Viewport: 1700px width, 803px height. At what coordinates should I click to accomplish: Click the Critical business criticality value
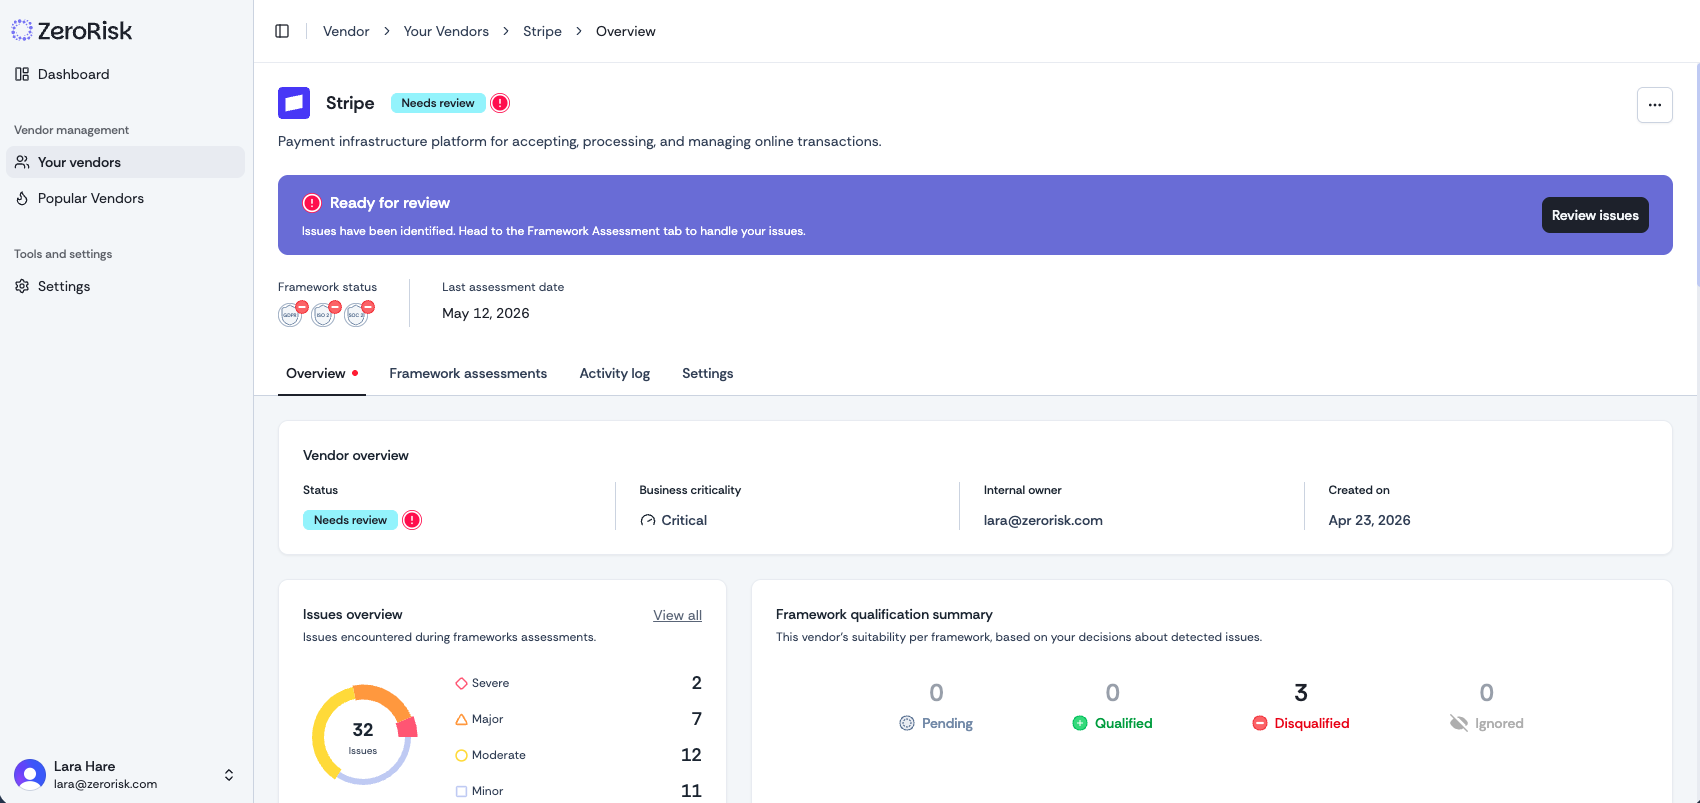point(684,520)
